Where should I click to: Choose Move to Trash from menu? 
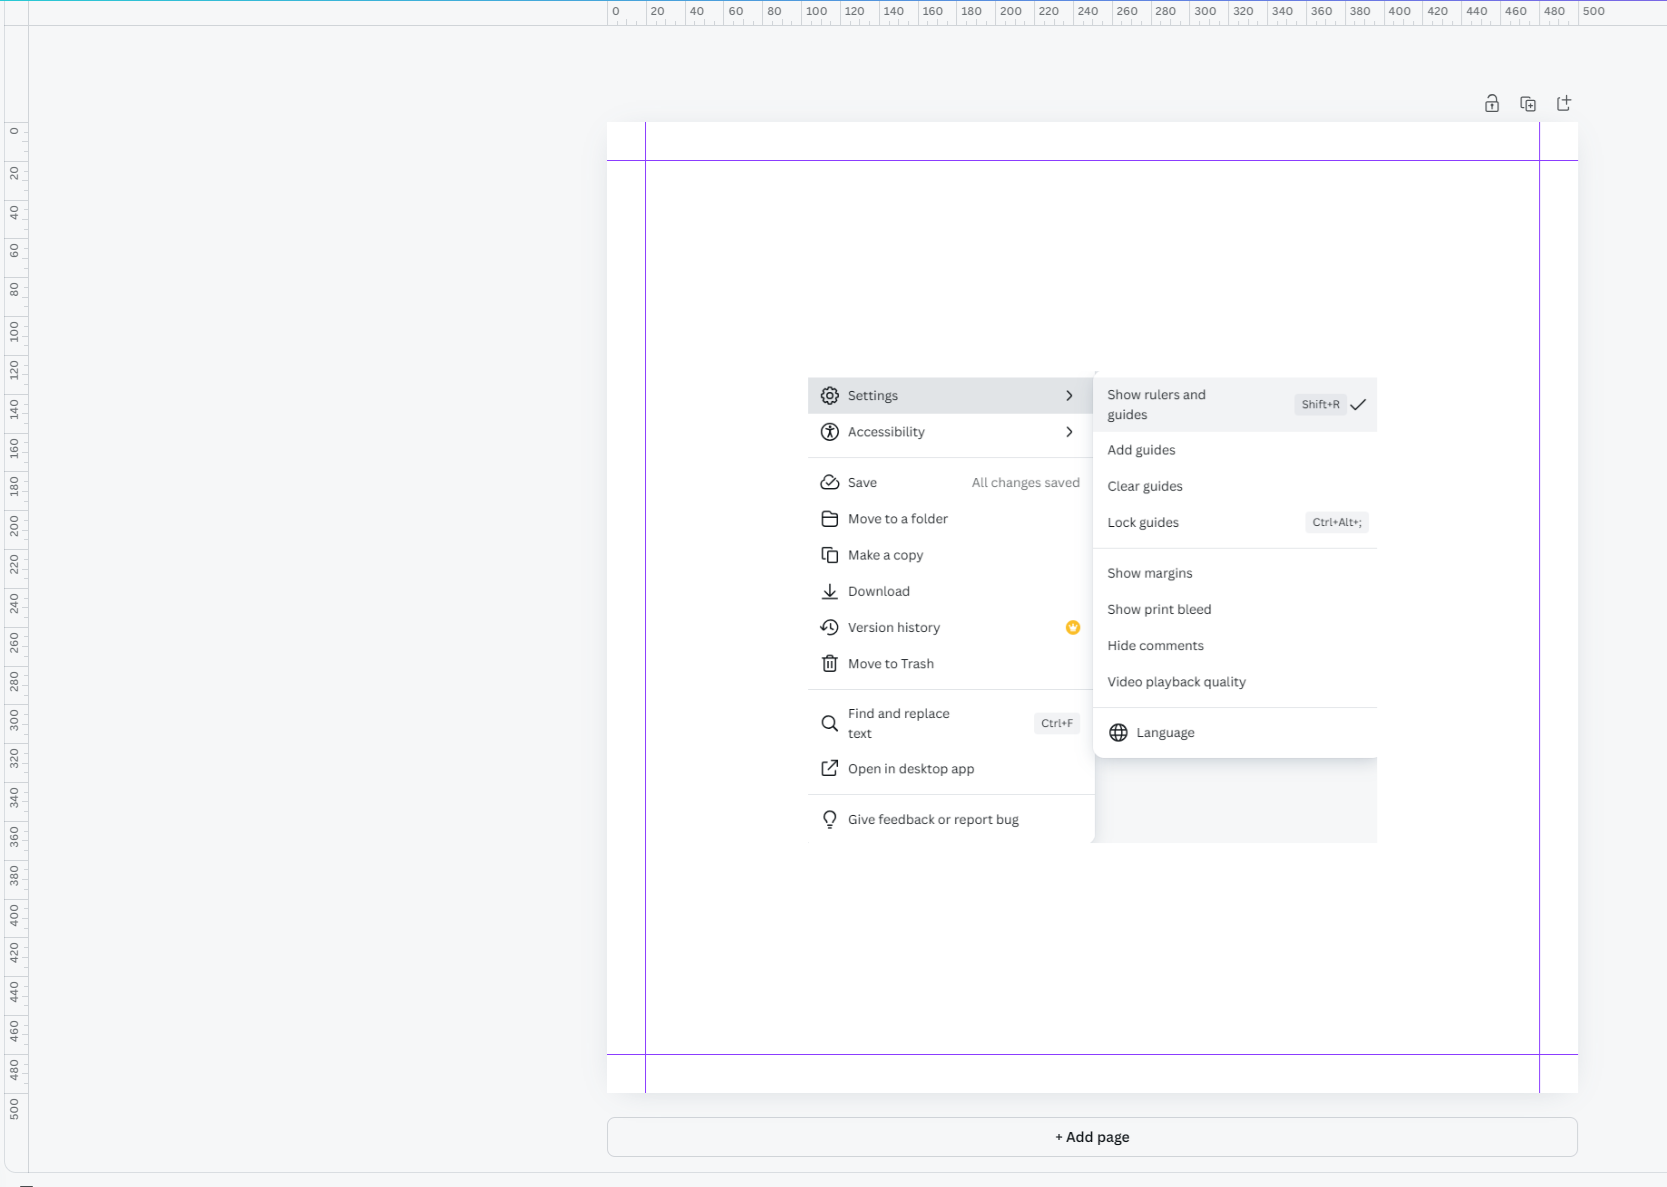pyautogui.click(x=950, y=664)
